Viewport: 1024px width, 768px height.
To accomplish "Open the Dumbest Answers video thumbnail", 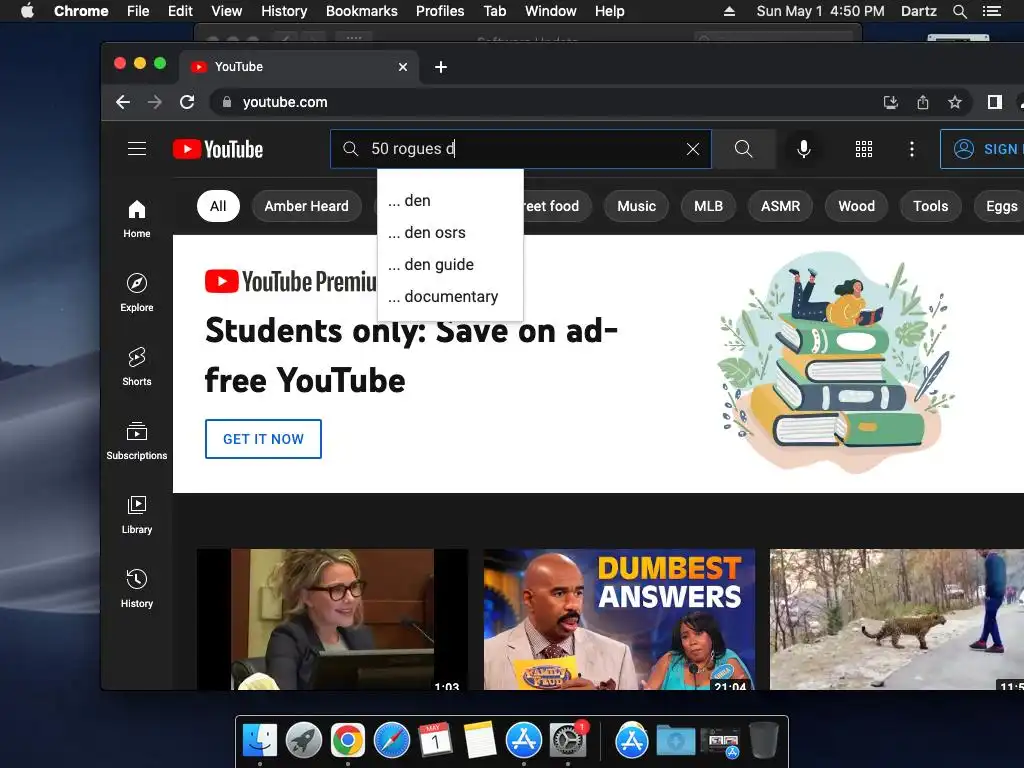I will (x=619, y=619).
